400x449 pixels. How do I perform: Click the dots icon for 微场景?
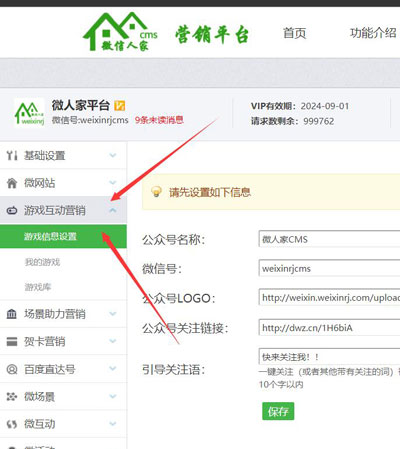[x=12, y=396]
